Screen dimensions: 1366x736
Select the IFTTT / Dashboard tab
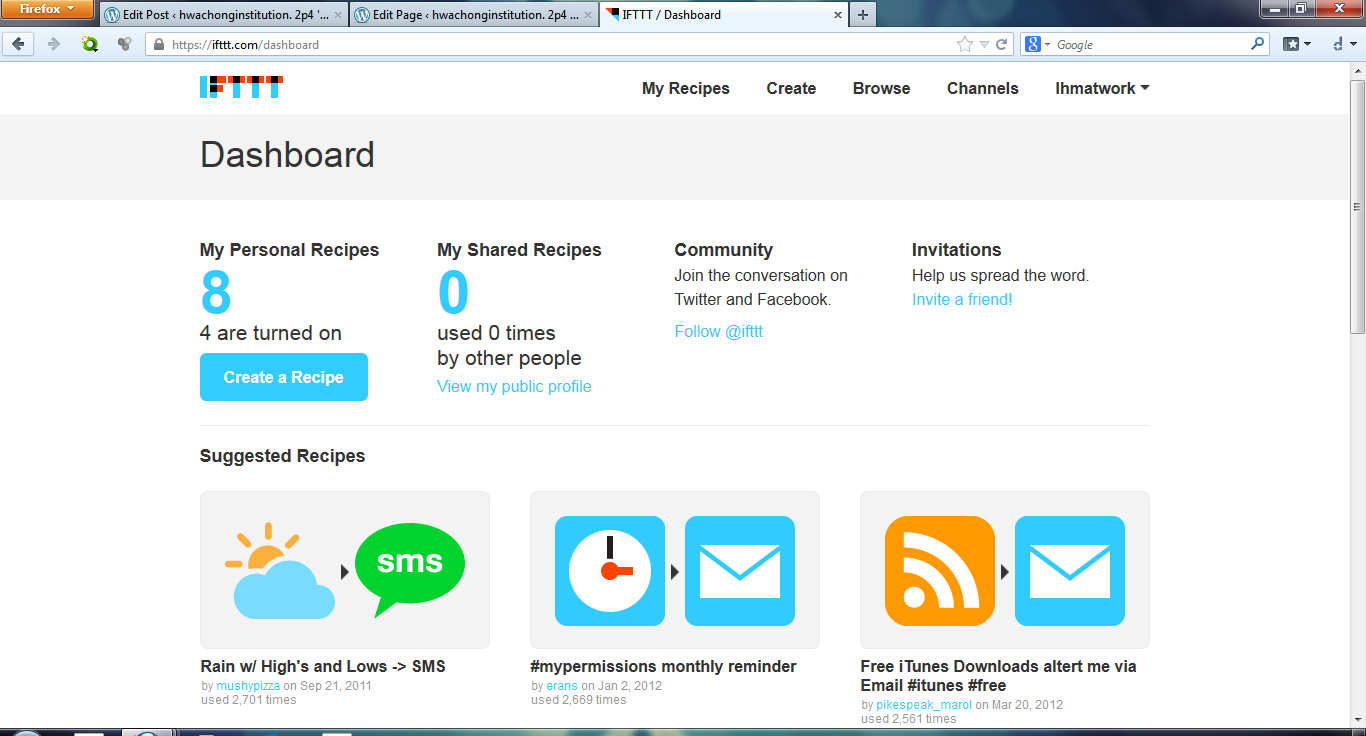point(724,15)
